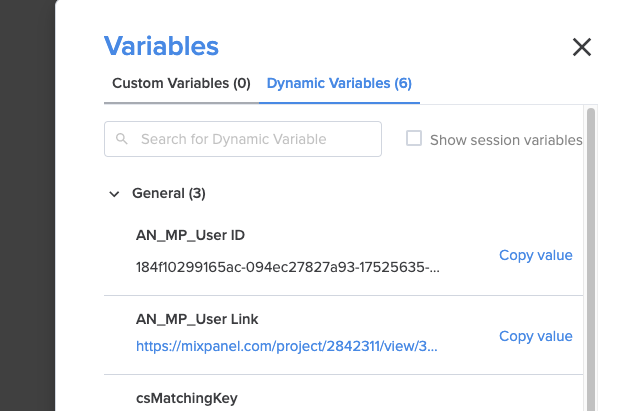Click the General (3) group heading
Screen dimensions: 640x411
pos(169,193)
